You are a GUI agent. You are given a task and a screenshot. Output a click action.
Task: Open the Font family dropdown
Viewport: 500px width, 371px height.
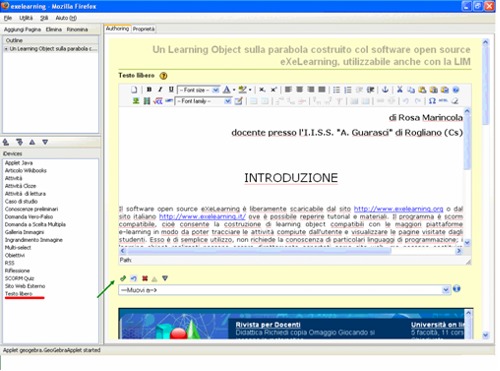pos(203,101)
